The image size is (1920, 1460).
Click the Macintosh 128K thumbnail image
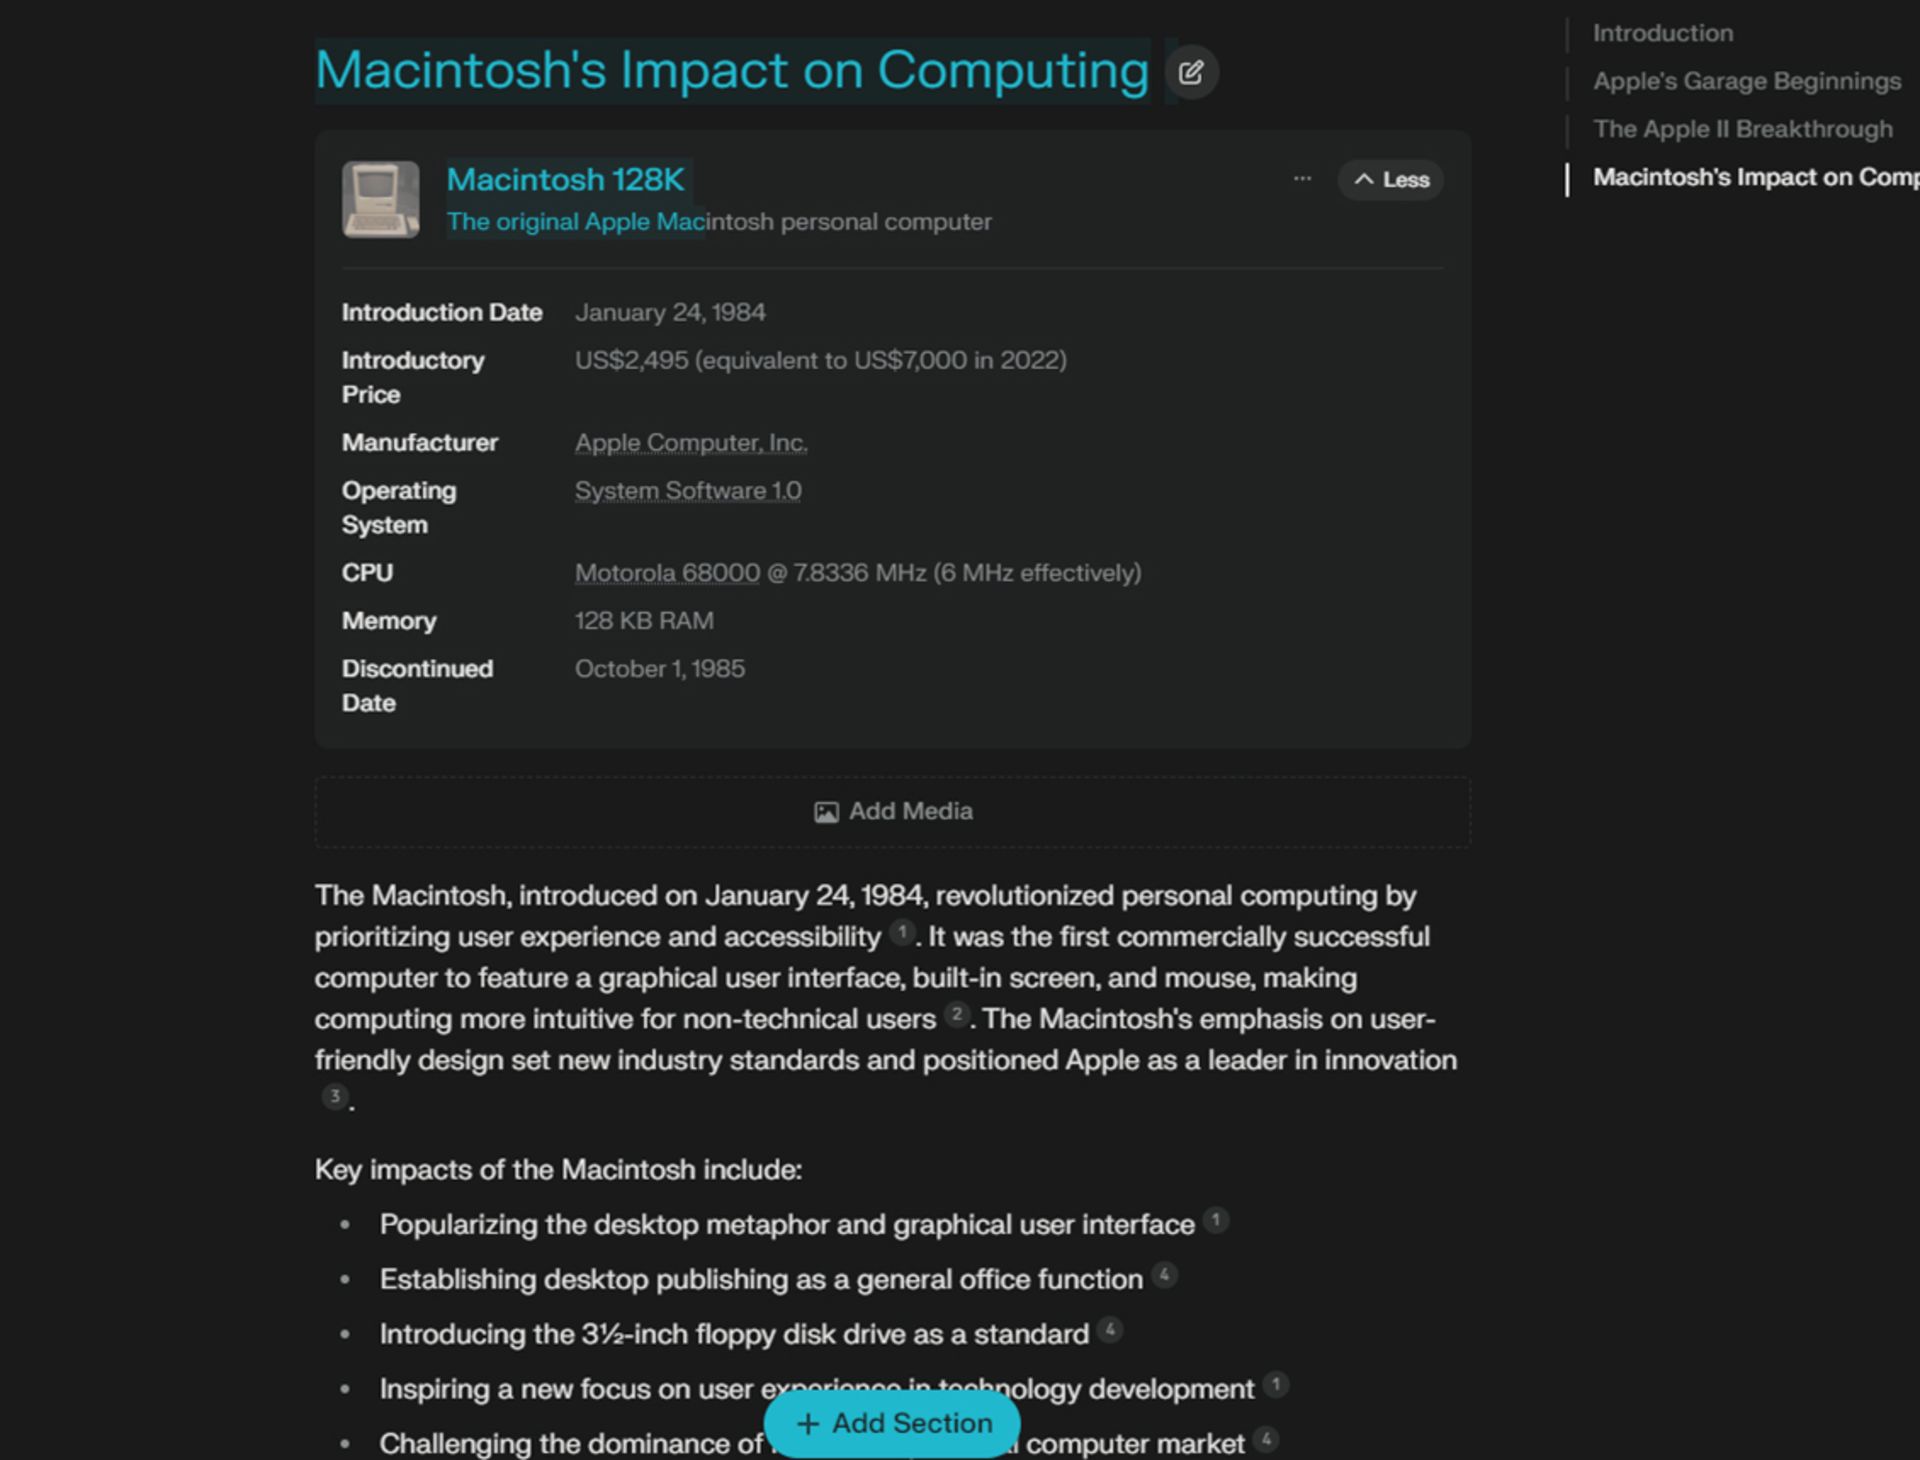(x=380, y=199)
